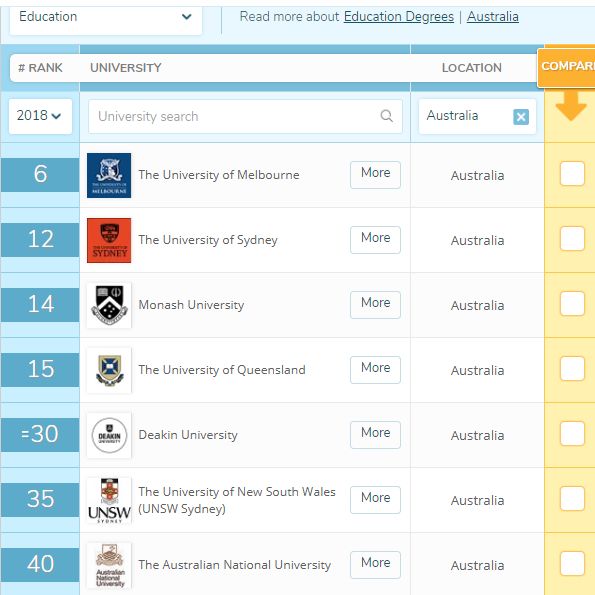Image resolution: width=595 pixels, height=595 pixels.
Task: Tick compare checkbox for Monash University
Action: click(572, 303)
